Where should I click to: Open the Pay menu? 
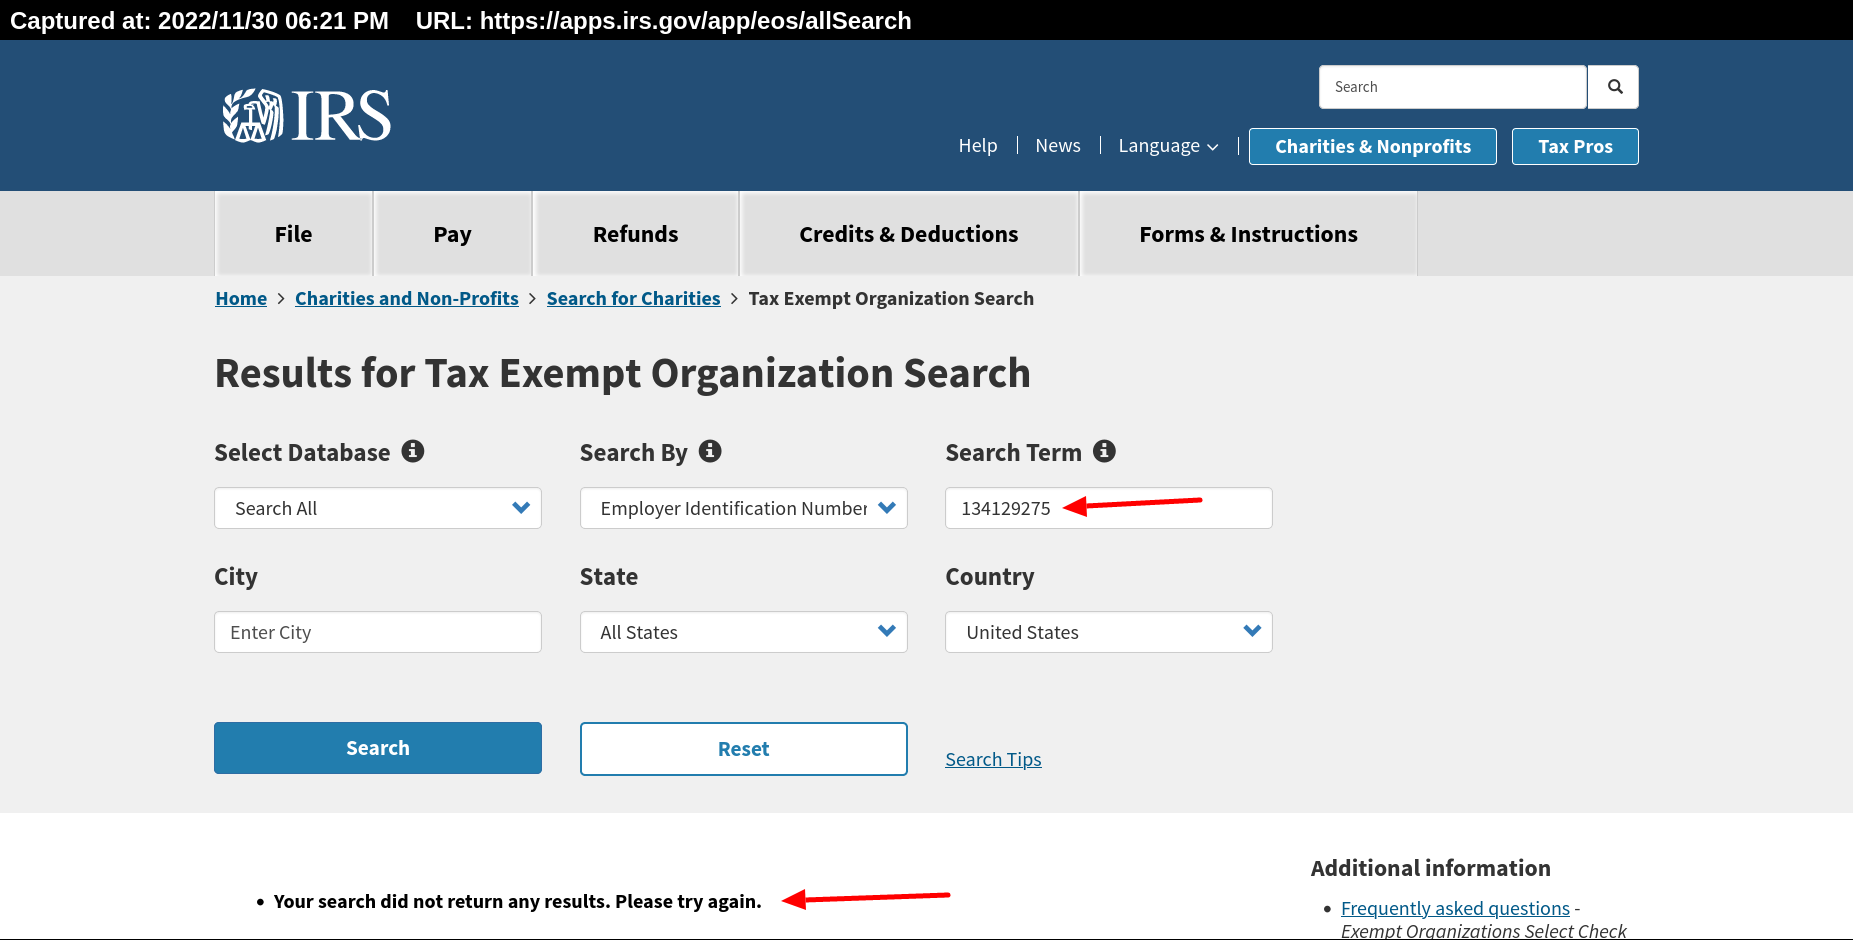click(452, 234)
